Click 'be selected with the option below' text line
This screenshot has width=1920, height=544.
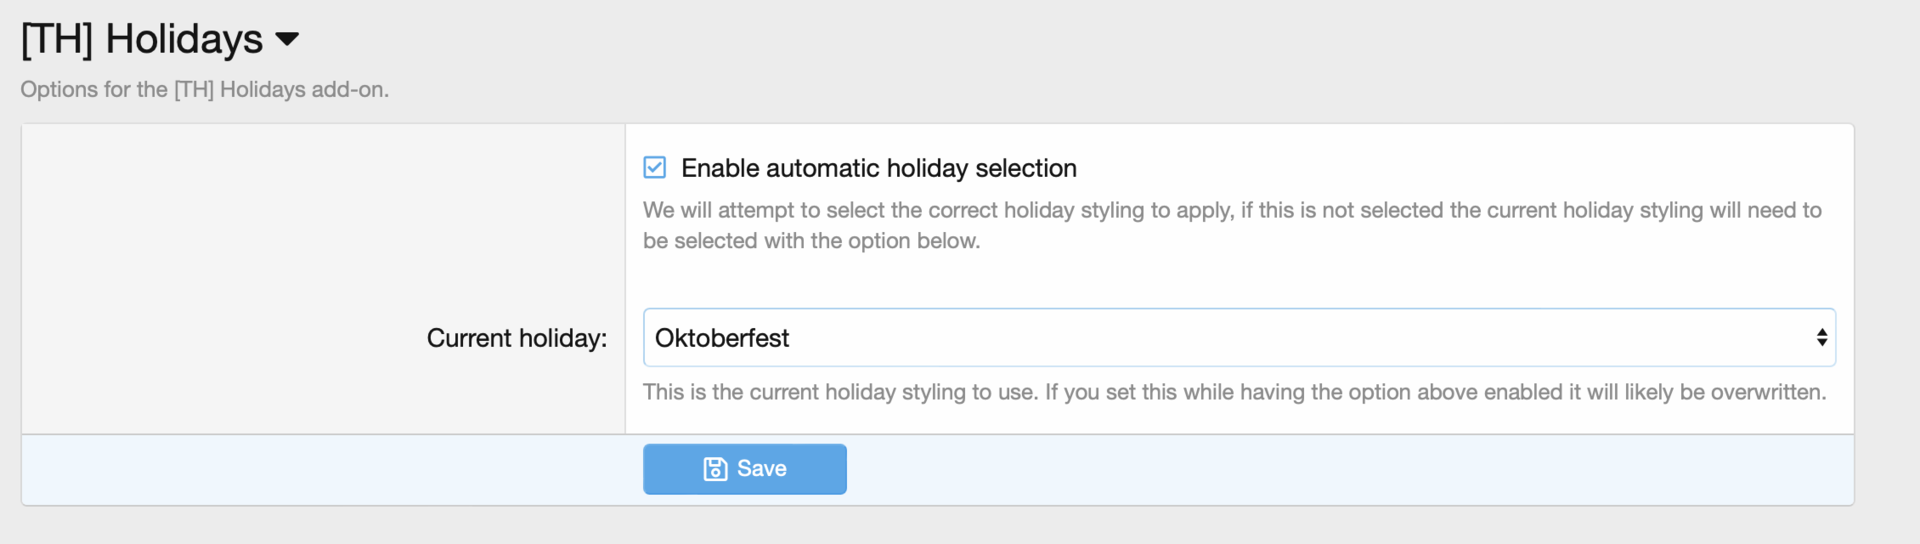tap(811, 241)
